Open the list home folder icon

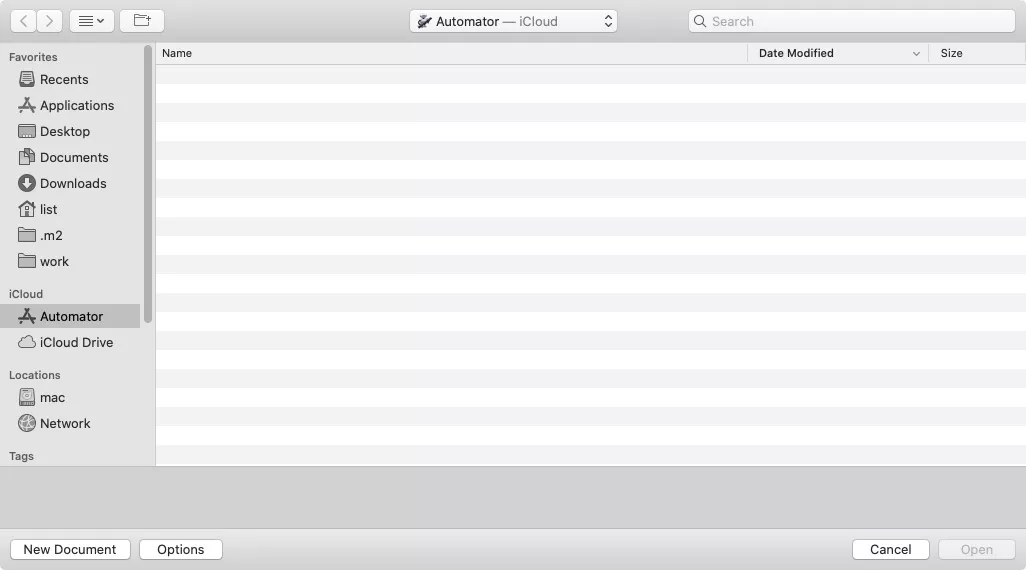[27, 209]
